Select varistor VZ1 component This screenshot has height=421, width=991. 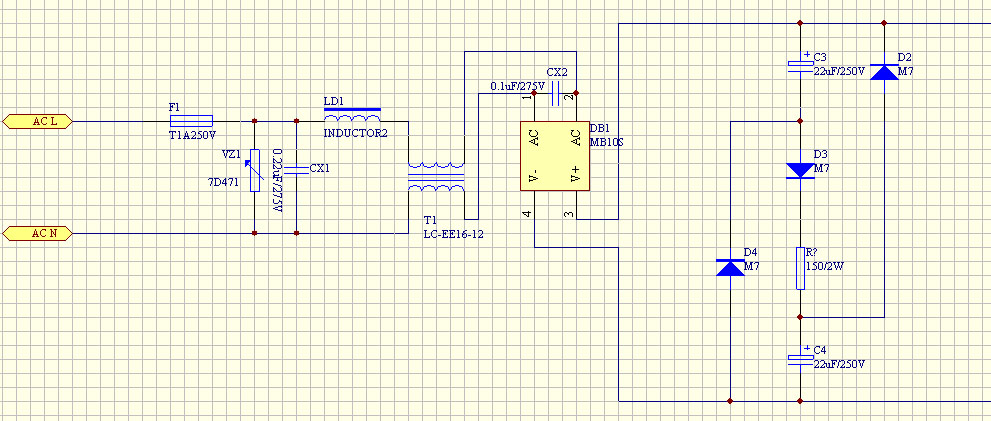(255, 170)
